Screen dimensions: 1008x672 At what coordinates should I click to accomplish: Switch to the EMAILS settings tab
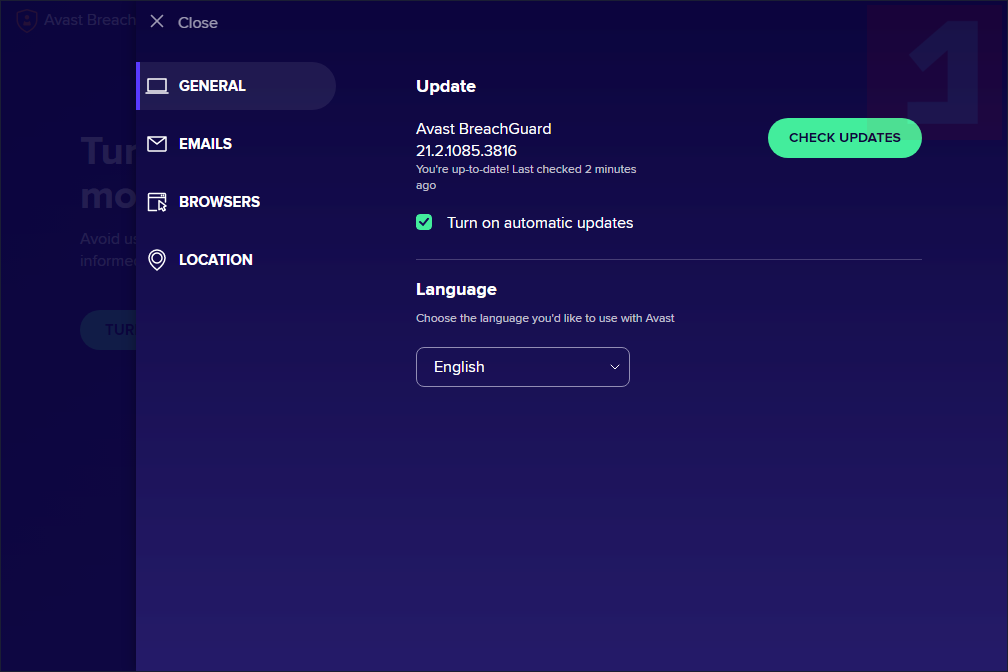(x=206, y=144)
